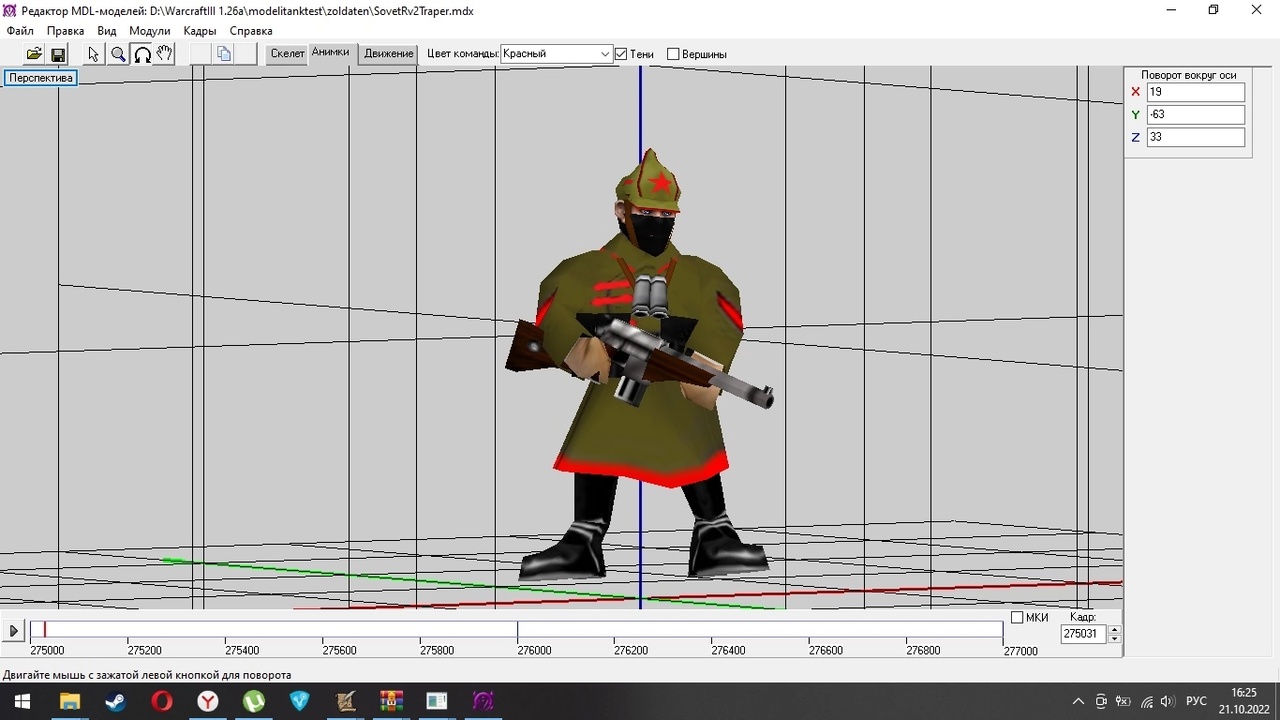Click the X axis rotation field
1280x720 pixels.
point(1196,92)
